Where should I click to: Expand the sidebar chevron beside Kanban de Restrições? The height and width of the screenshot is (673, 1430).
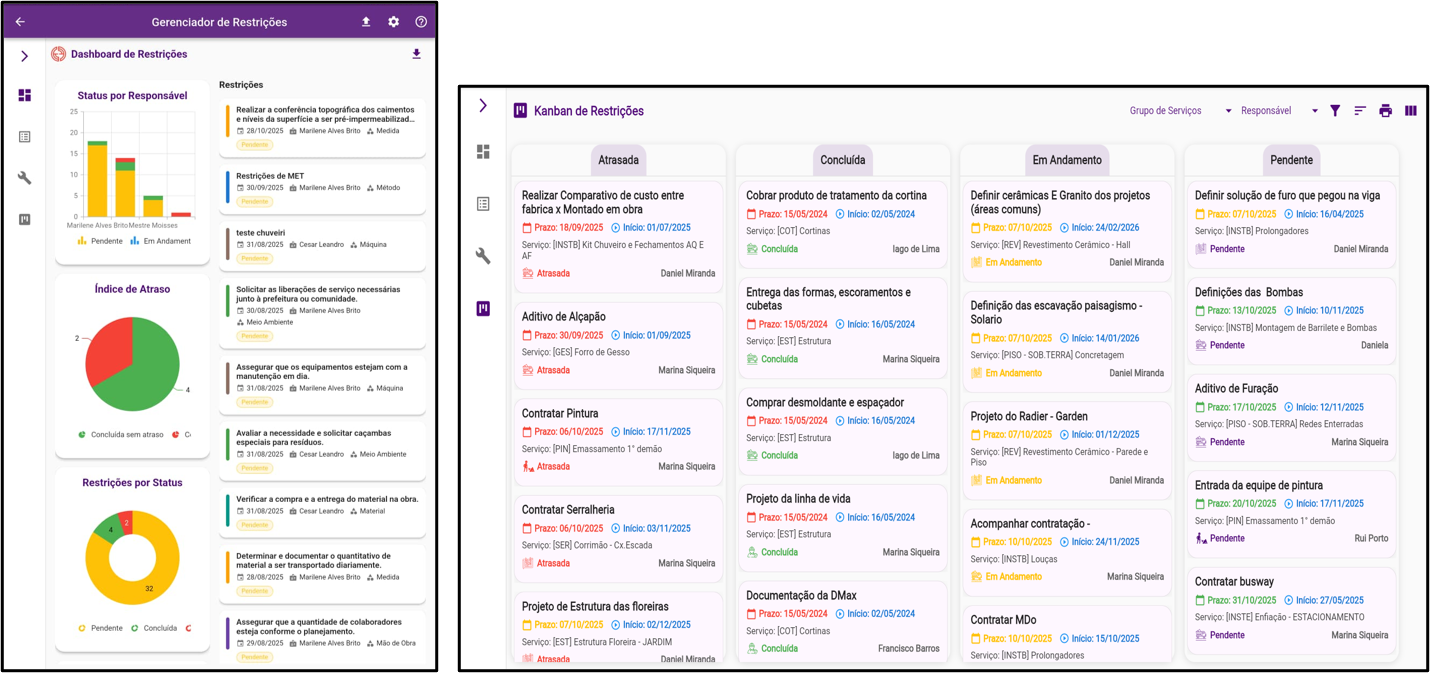(483, 105)
